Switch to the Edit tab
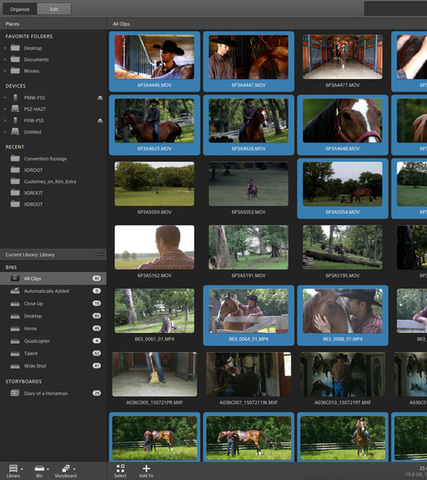427x480 pixels. (x=54, y=9)
